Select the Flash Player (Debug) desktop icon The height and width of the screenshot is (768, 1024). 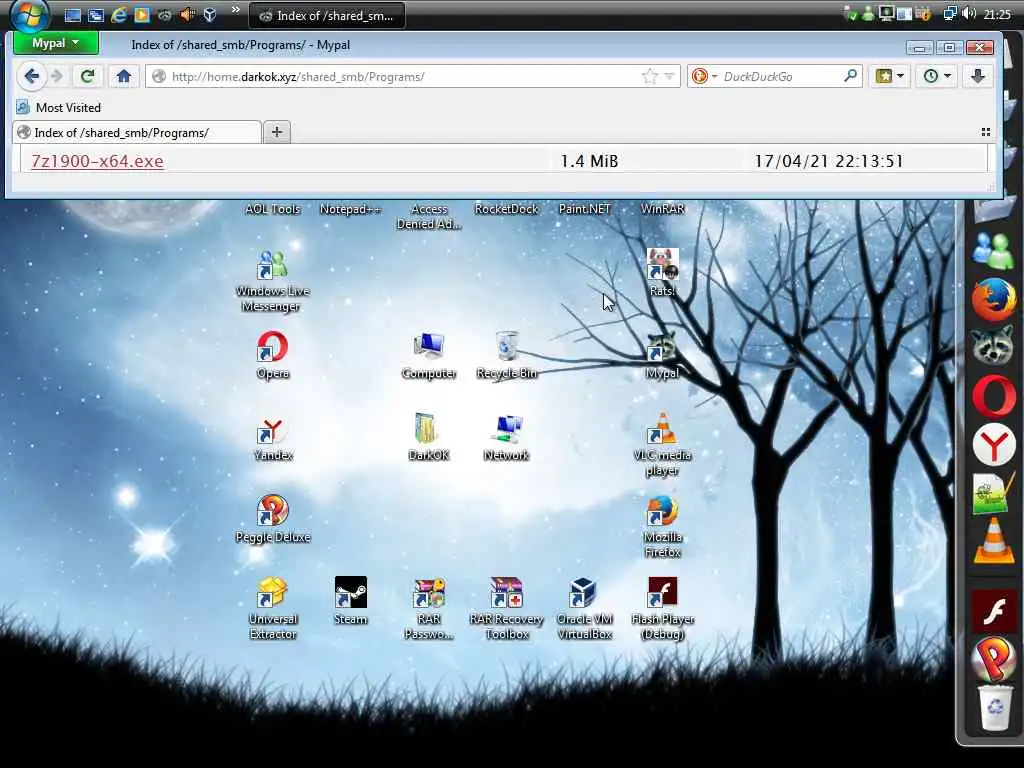click(662, 608)
